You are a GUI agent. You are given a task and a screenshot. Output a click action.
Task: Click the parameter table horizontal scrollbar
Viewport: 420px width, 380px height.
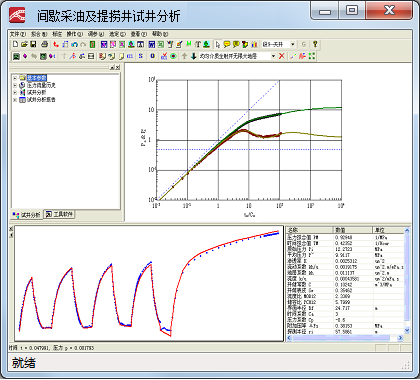pyautogui.click(x=345, y=338)
